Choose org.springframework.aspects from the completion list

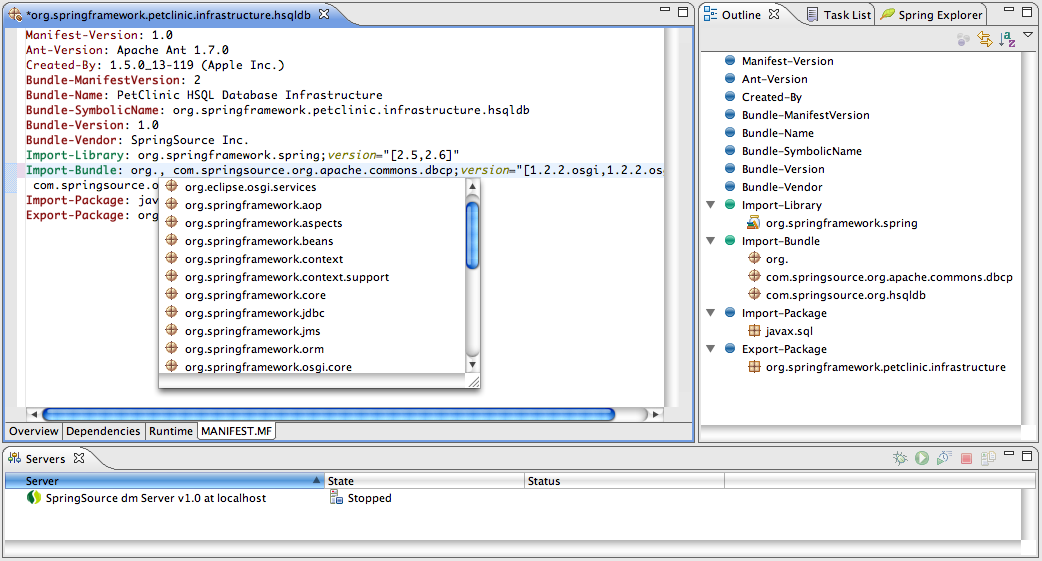tap(312, 223)
